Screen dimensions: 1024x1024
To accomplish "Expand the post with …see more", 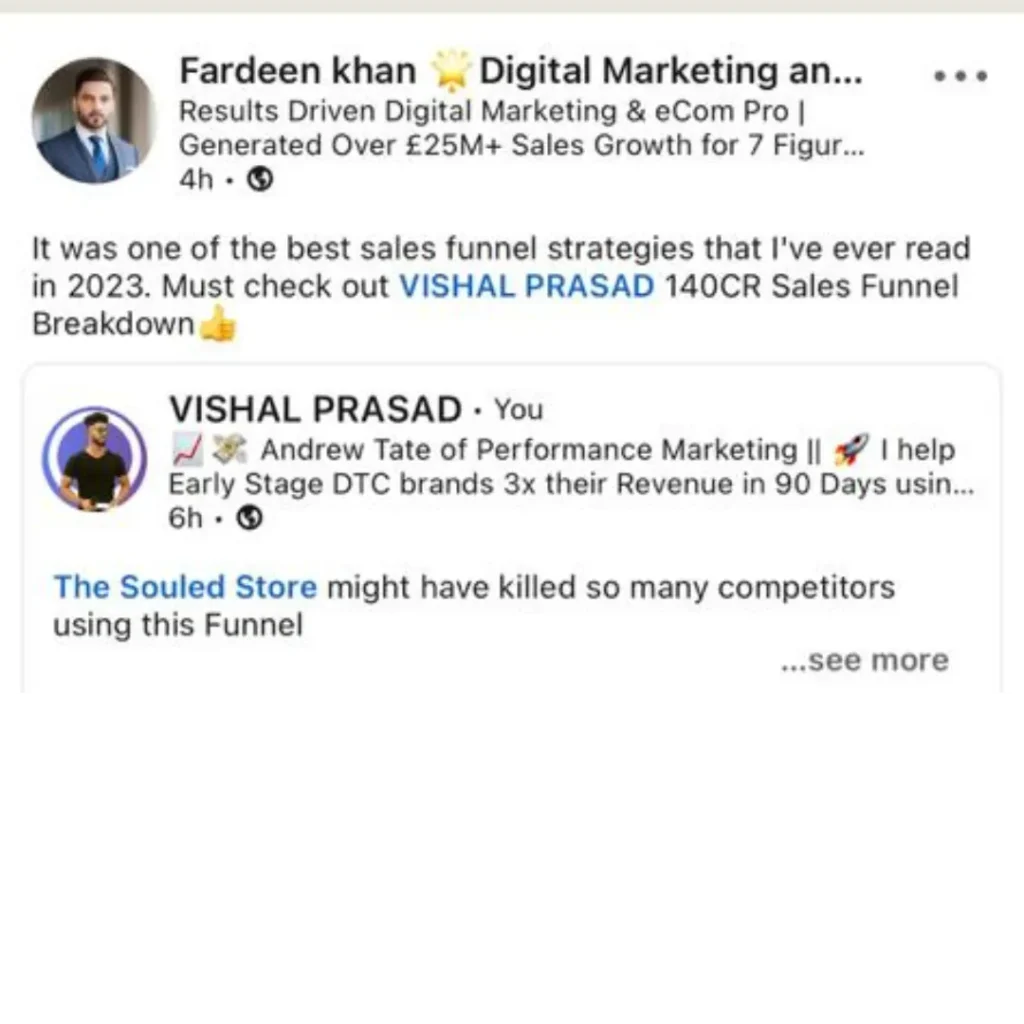I will [865, 660].
